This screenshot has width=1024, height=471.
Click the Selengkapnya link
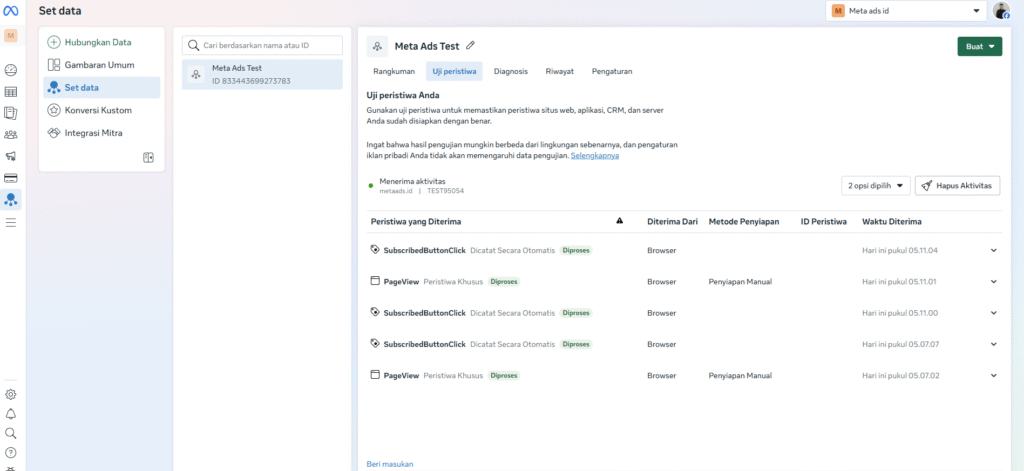[x=594, y=156]
